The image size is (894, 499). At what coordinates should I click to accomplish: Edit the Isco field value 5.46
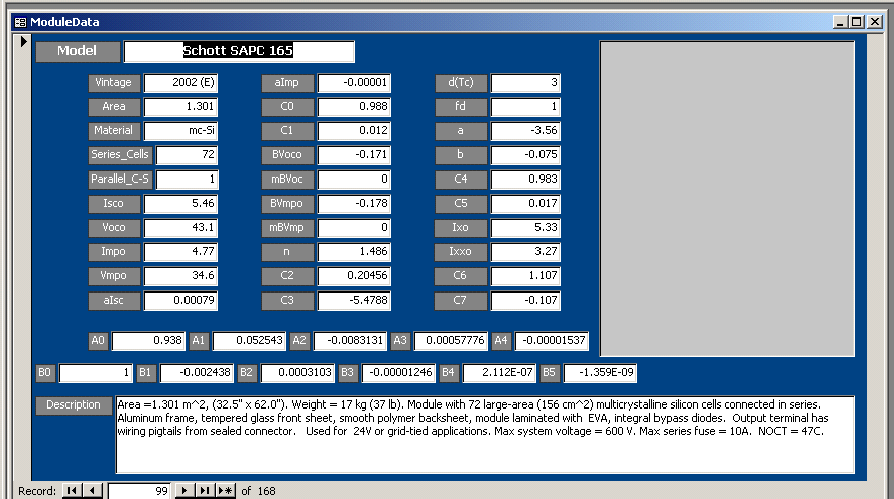coord(181,204)
